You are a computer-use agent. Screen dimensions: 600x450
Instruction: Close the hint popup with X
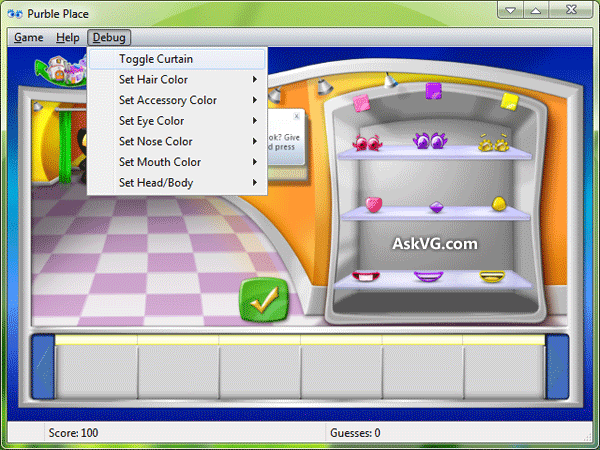[297, 116]
